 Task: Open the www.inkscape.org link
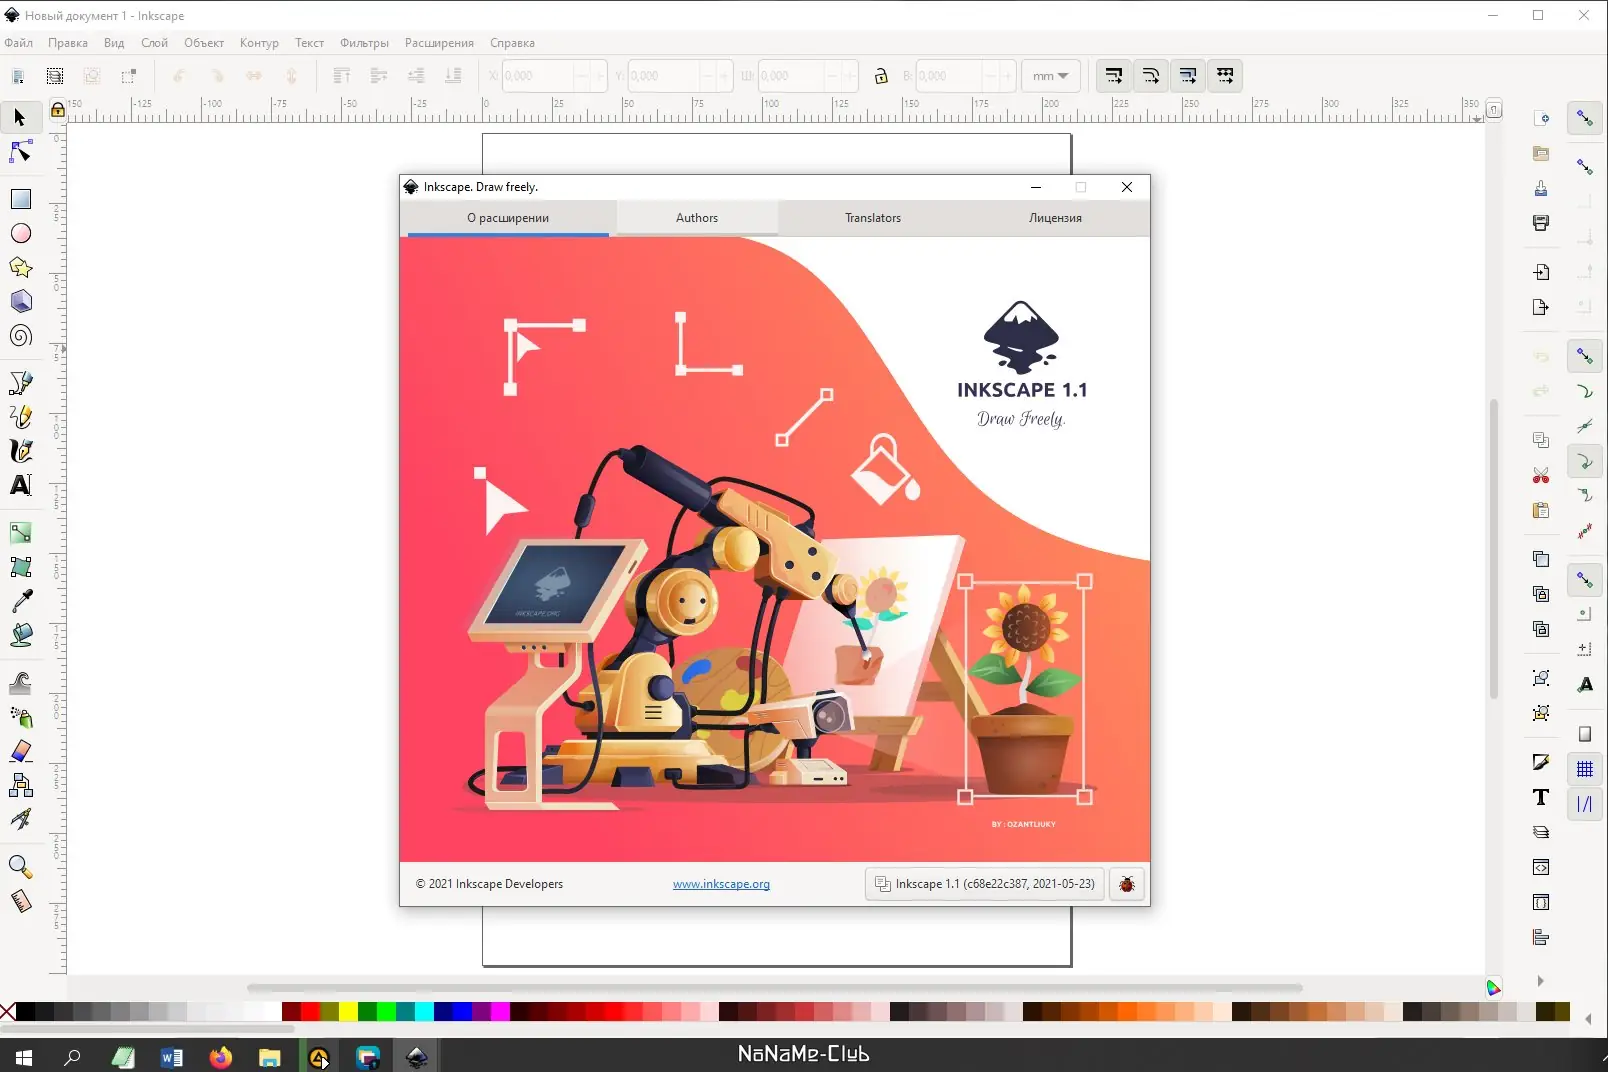pos(721,884)
